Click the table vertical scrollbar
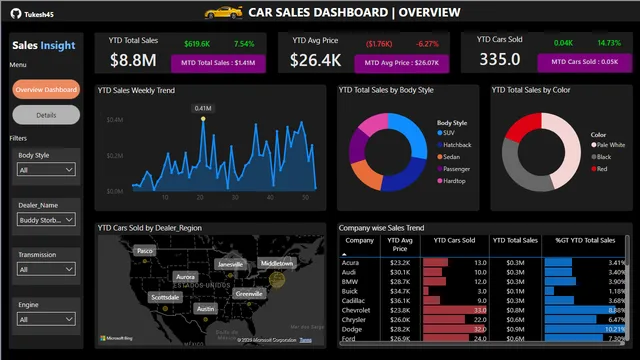 tap(627, 288)
